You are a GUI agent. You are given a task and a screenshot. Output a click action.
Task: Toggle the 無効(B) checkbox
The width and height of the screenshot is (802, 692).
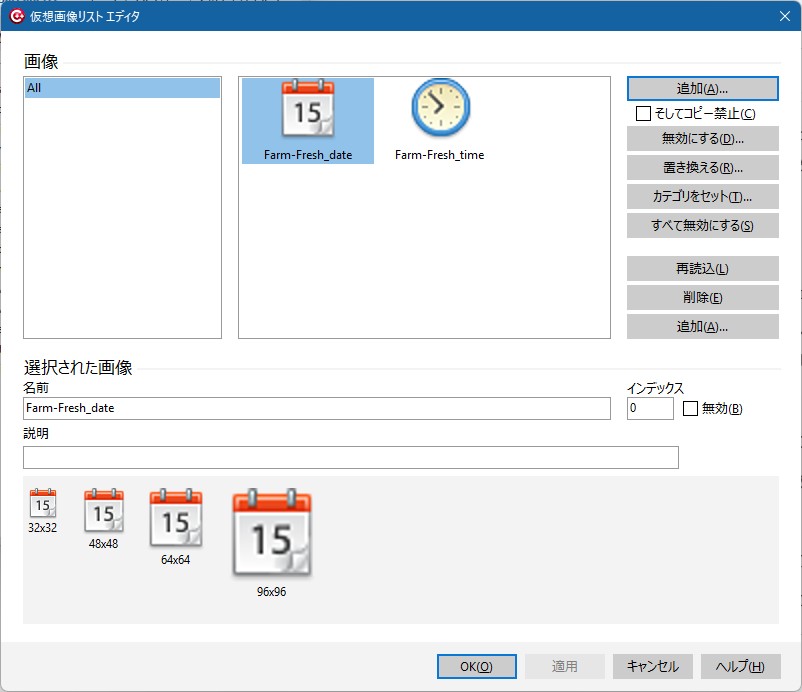pos(690,408)
